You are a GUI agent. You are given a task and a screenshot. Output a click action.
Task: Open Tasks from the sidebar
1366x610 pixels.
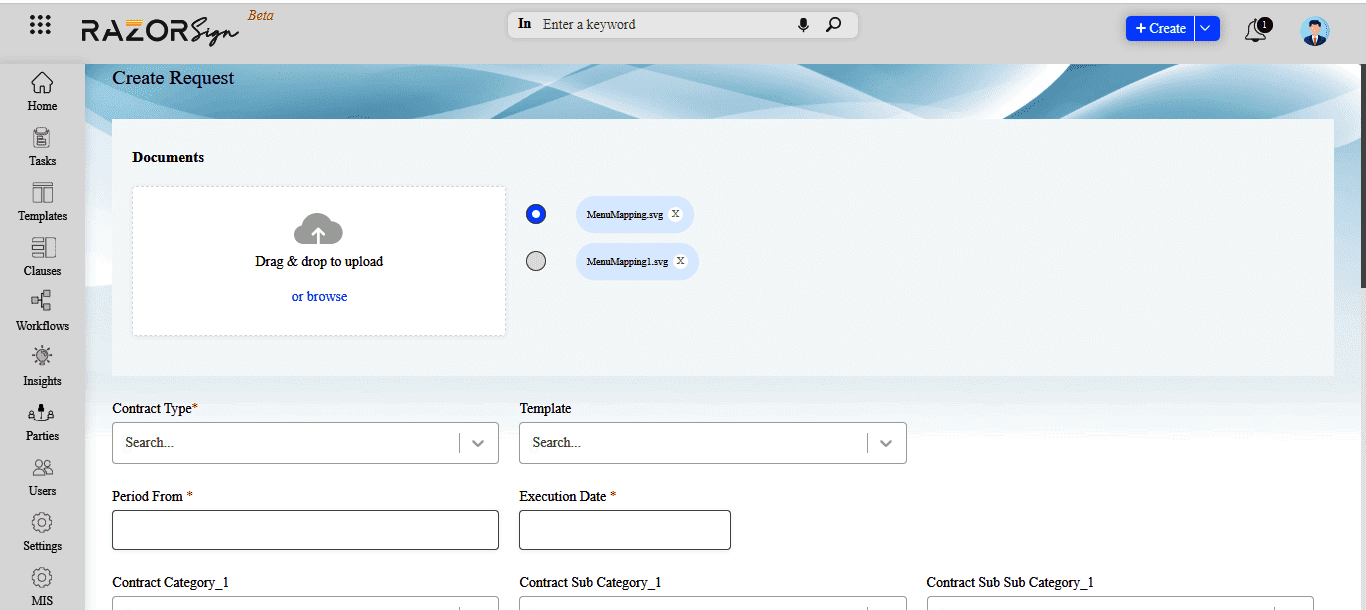[x=42, y=146]
